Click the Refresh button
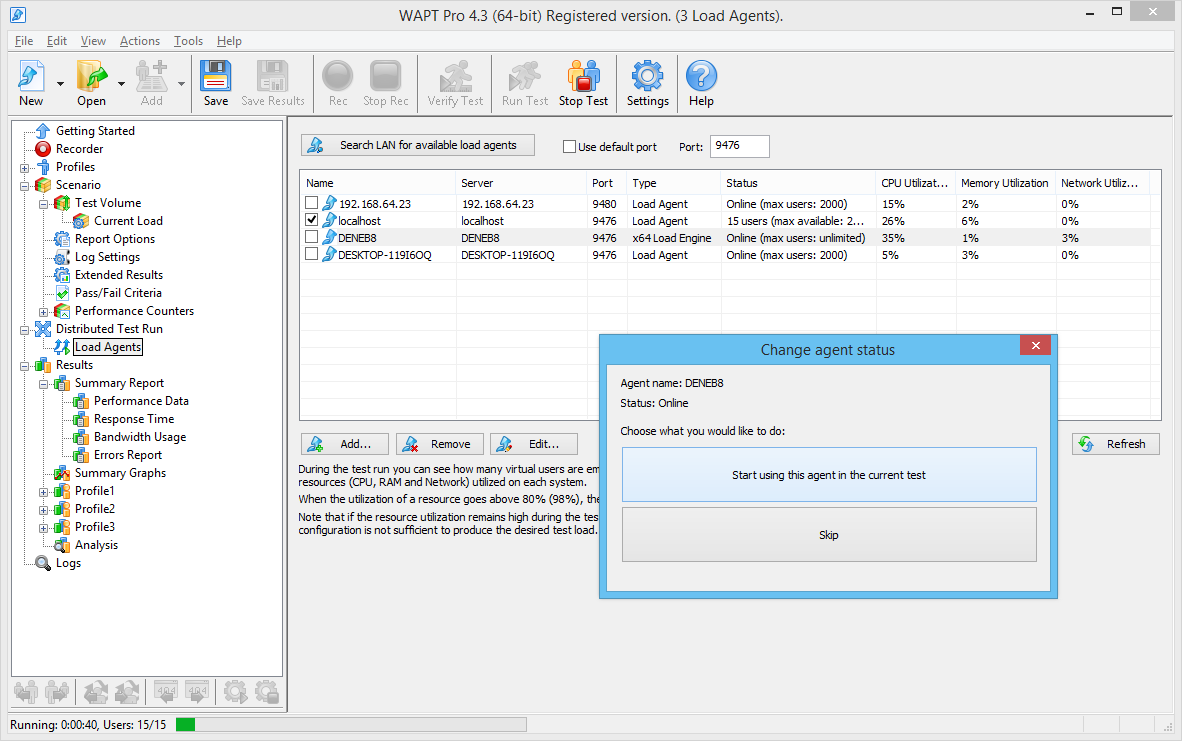The image size is (1182, 741). 1116,444
